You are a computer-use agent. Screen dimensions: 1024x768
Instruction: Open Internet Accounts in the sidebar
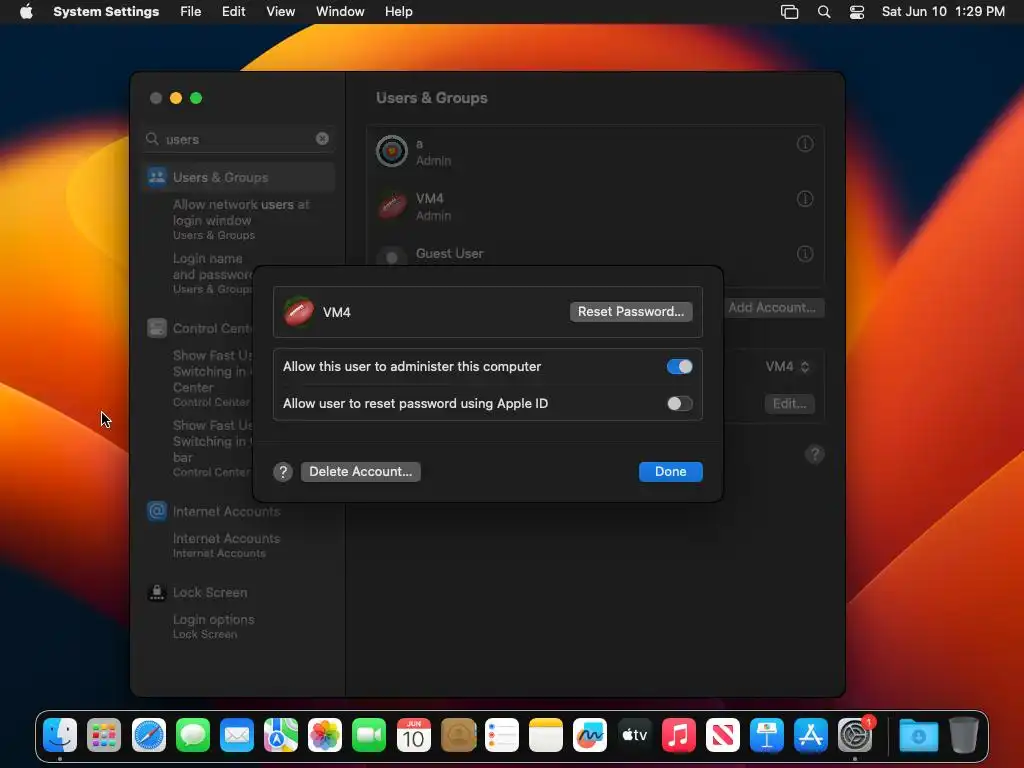[214, 511]
